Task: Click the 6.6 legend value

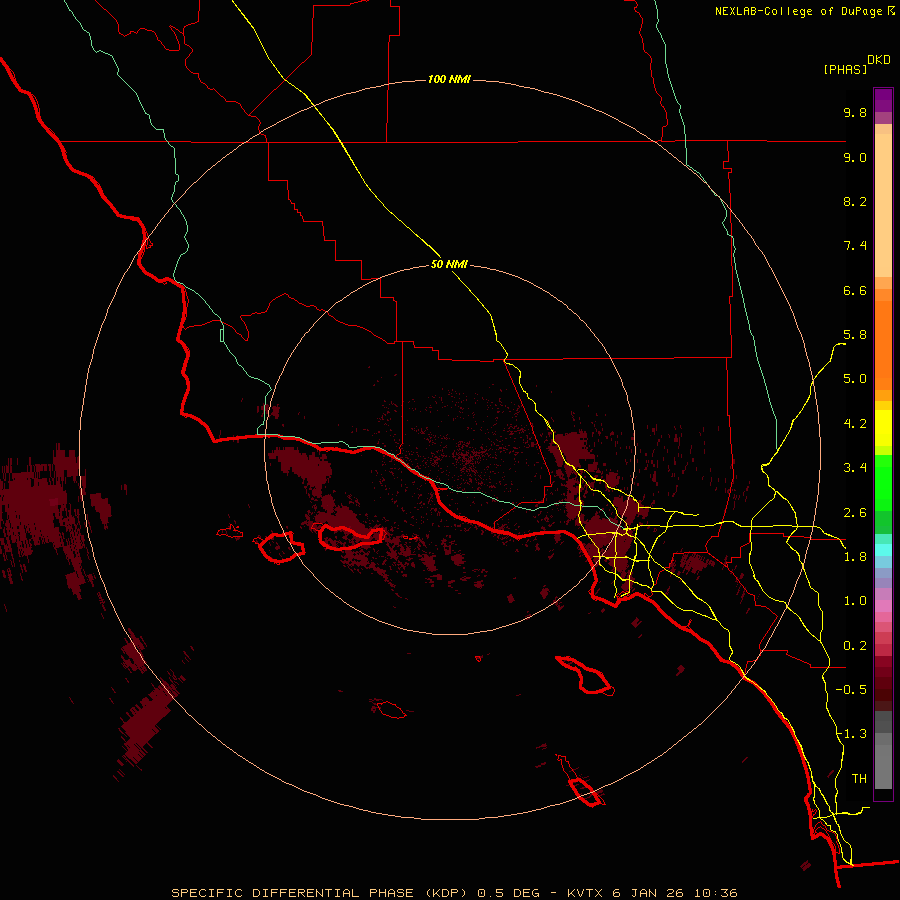Action: coord(855,290)
